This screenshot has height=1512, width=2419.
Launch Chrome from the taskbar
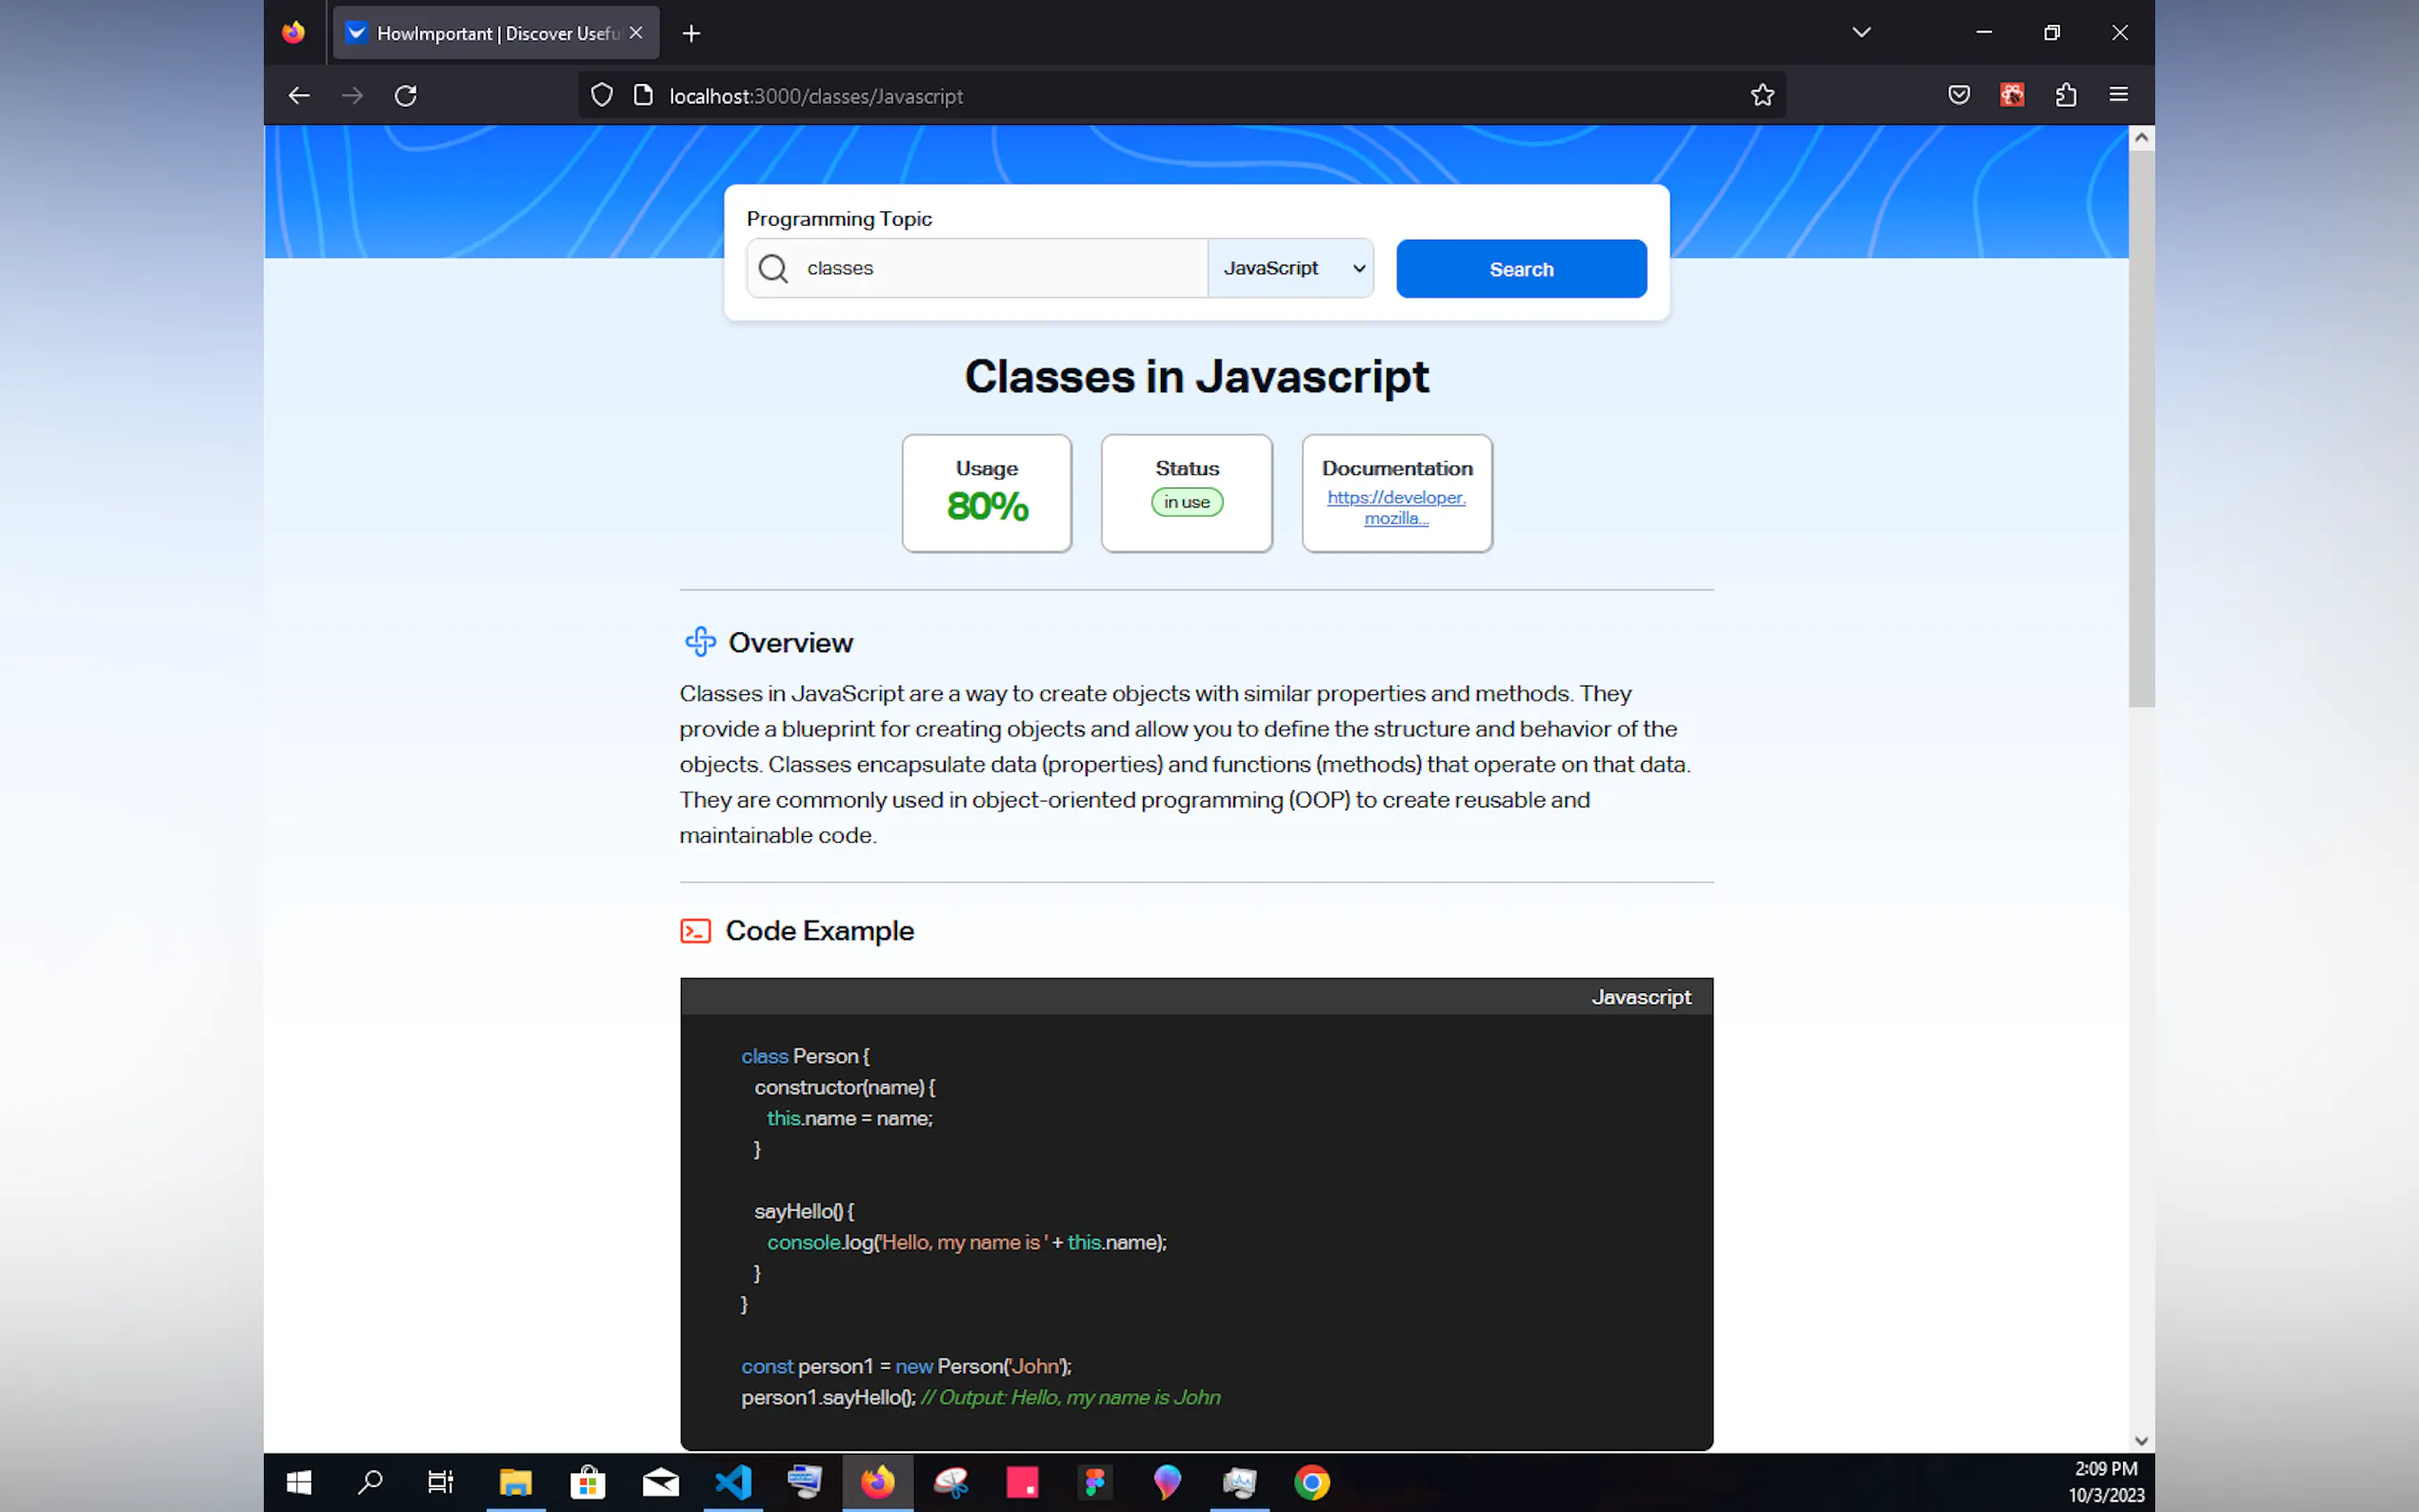pyautogui.click(x=1312, y=1482)
